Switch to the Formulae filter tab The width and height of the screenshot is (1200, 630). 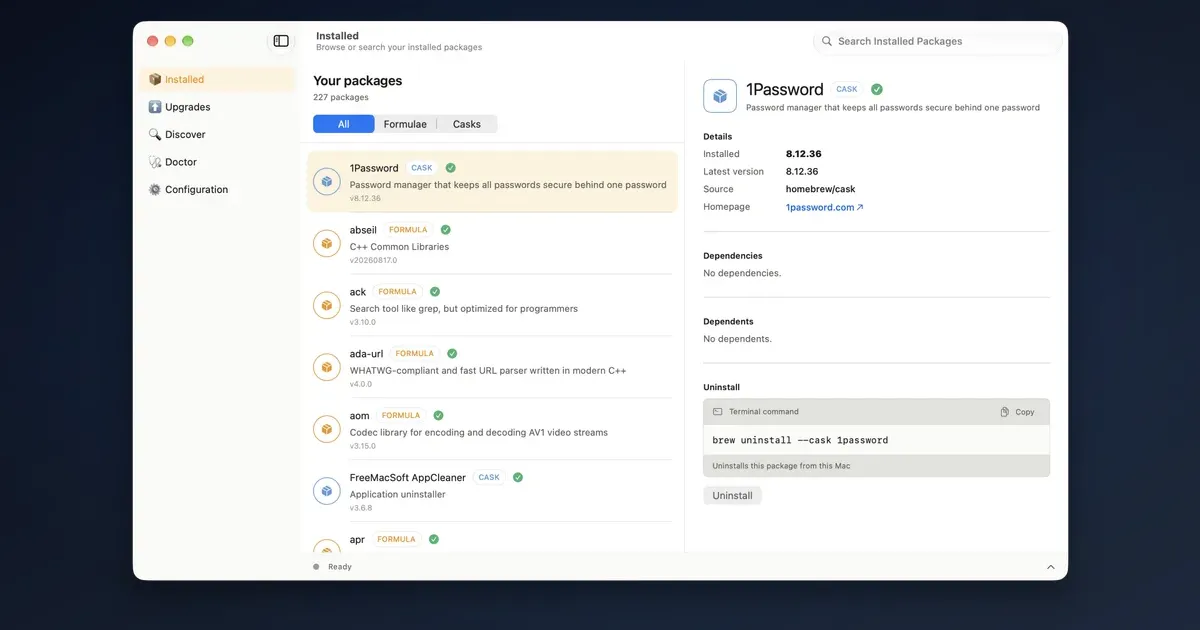[x=405, y=124]
